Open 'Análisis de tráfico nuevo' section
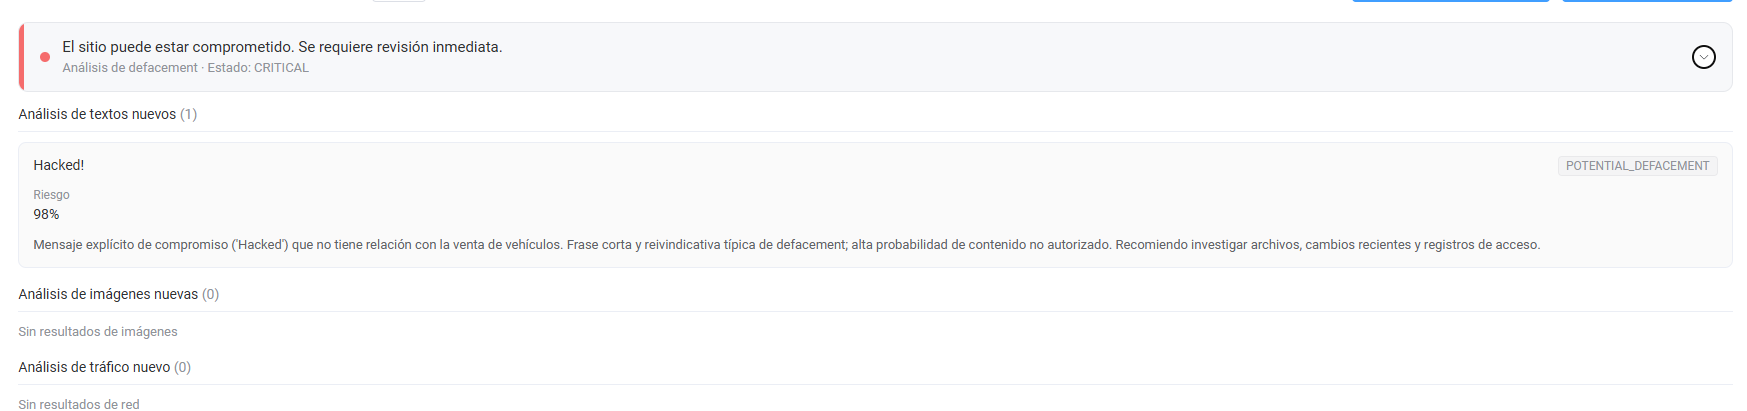Image resolution: width=1747 pixels, height=411 pixels. click(x=94, y=367)
